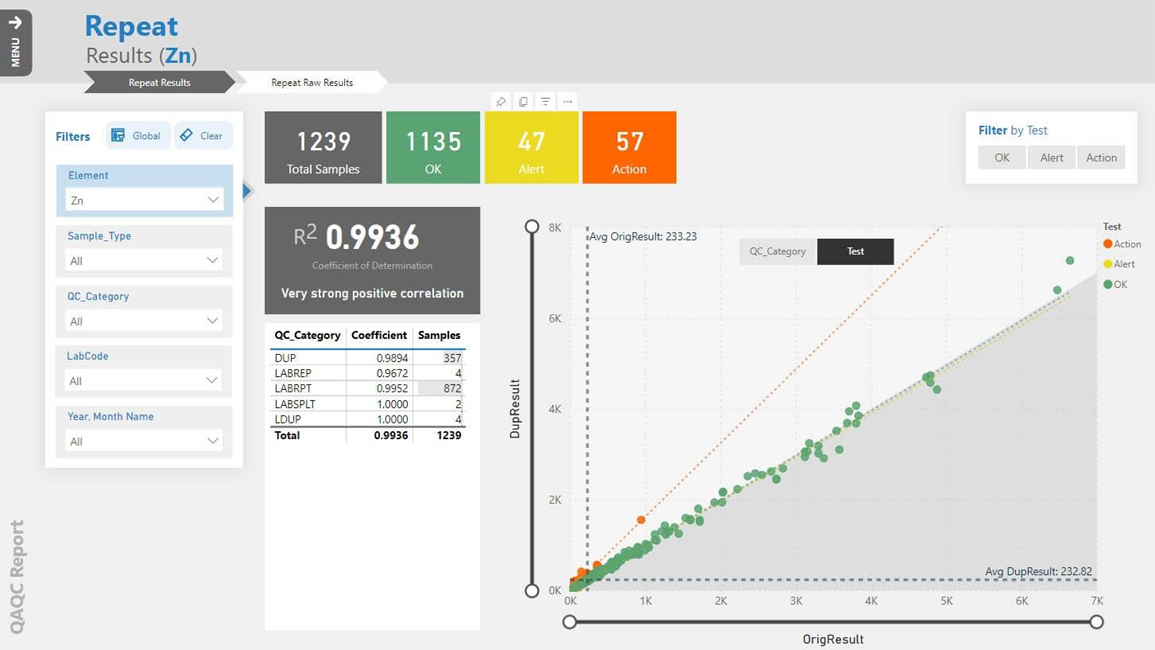Open the More options ellipsis menu

click(567, 100)
